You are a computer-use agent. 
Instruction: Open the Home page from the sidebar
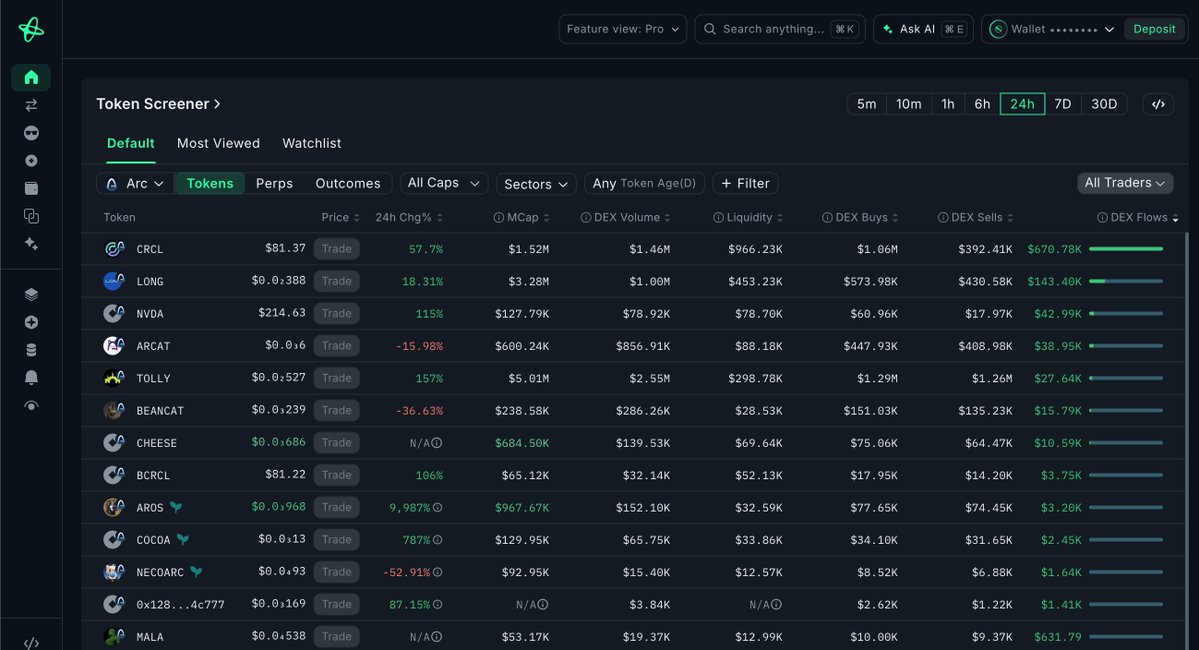(31, 77)
